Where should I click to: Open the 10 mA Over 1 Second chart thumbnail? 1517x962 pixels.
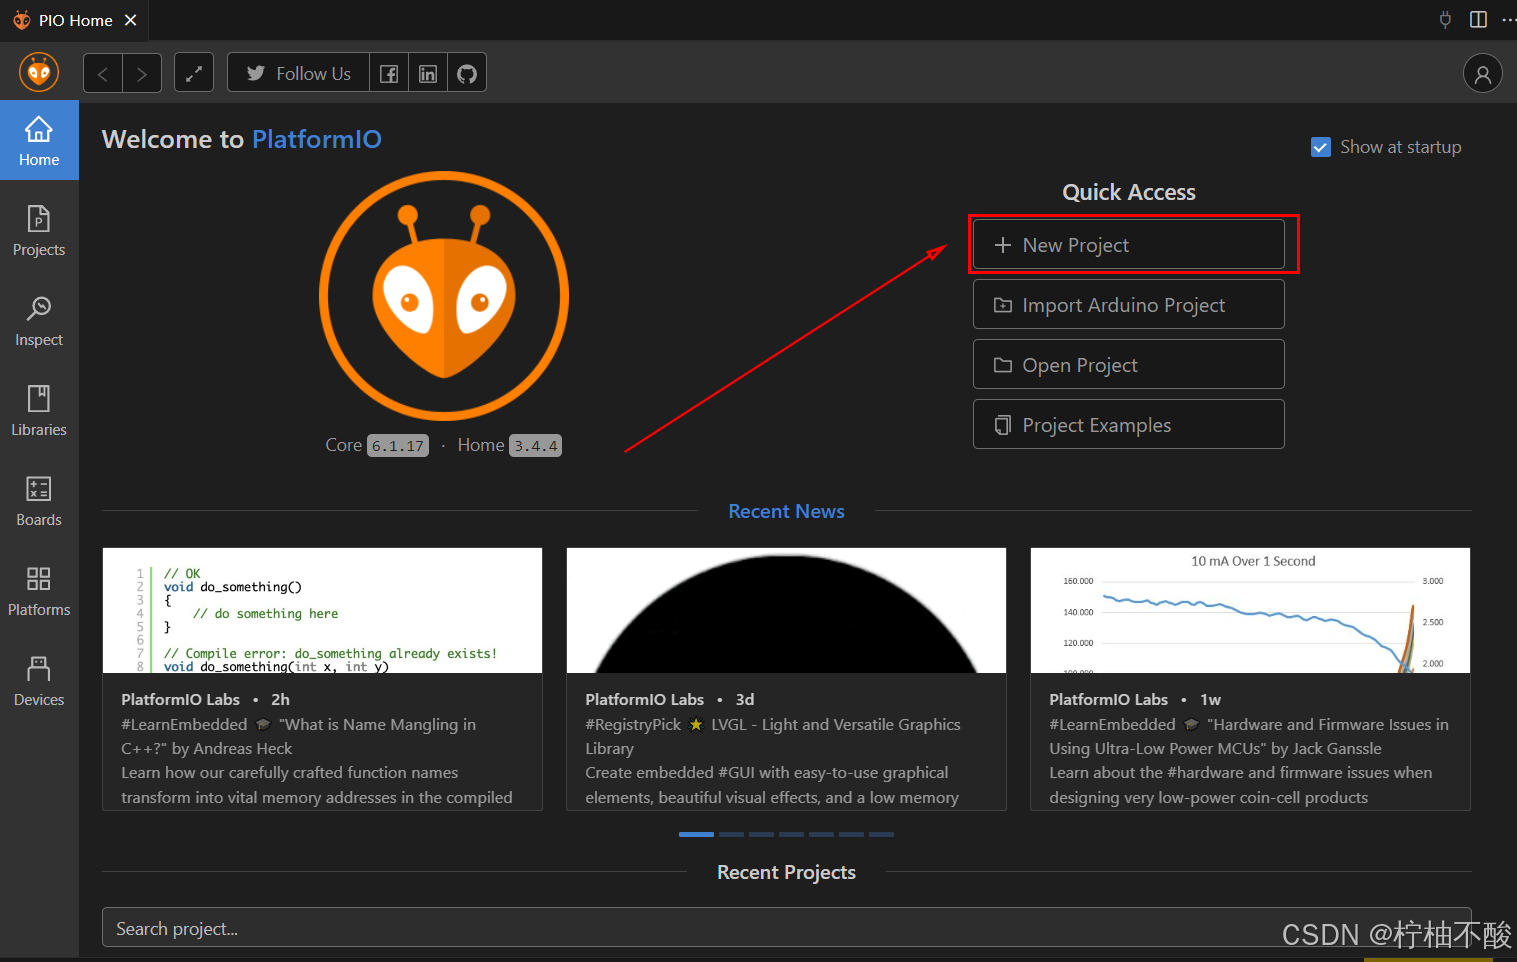[x=1250, y=610]
